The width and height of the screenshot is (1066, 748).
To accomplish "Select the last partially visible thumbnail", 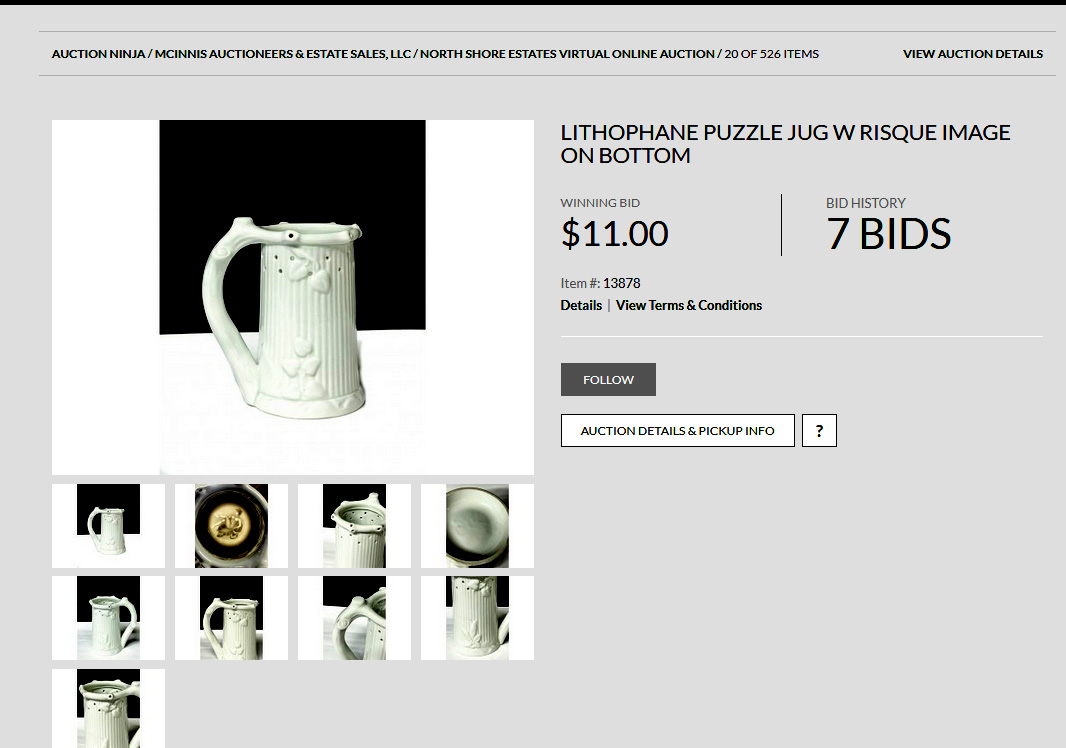I will (x=108, y=709).
